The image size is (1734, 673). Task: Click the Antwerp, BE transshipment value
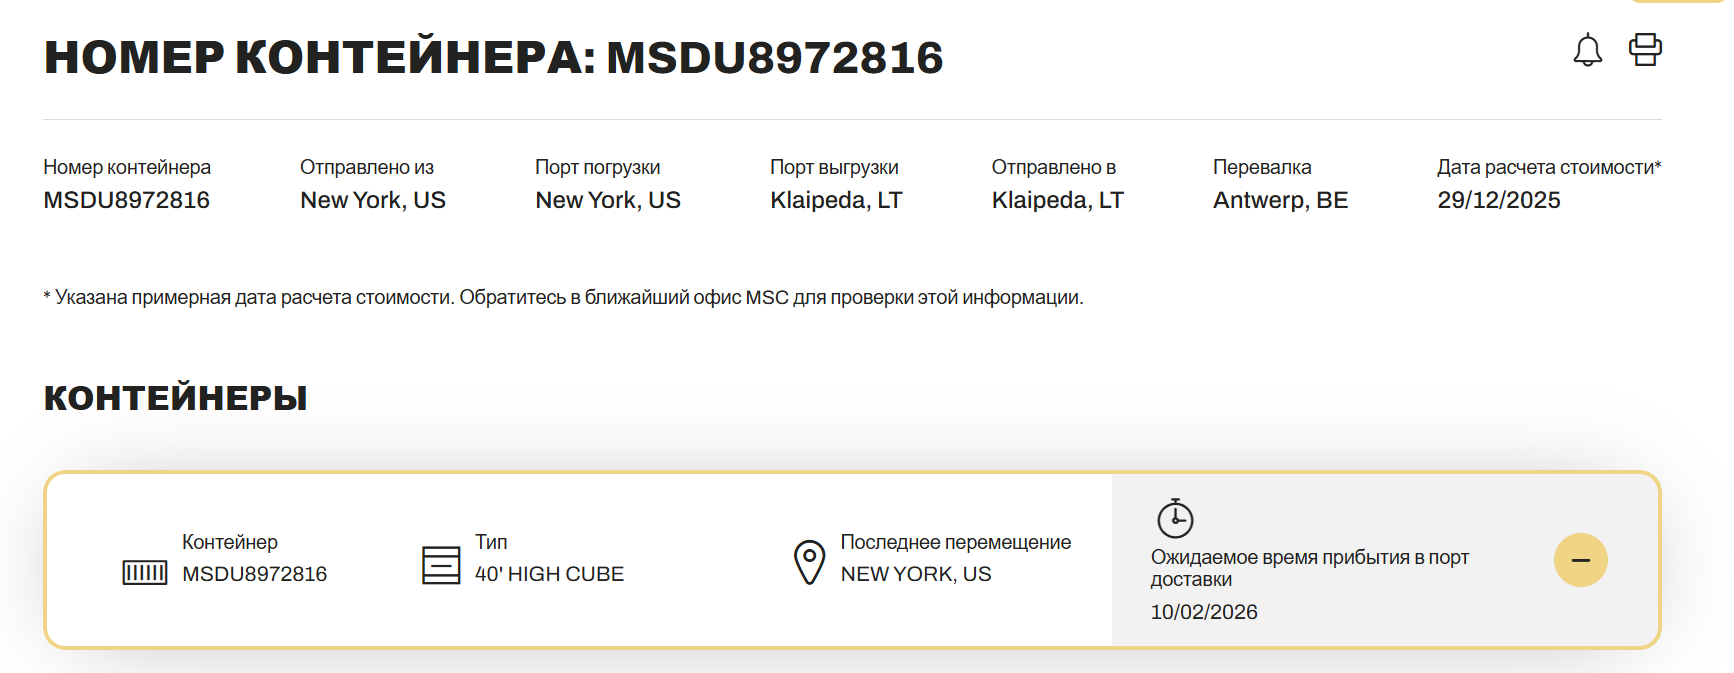1280,200
